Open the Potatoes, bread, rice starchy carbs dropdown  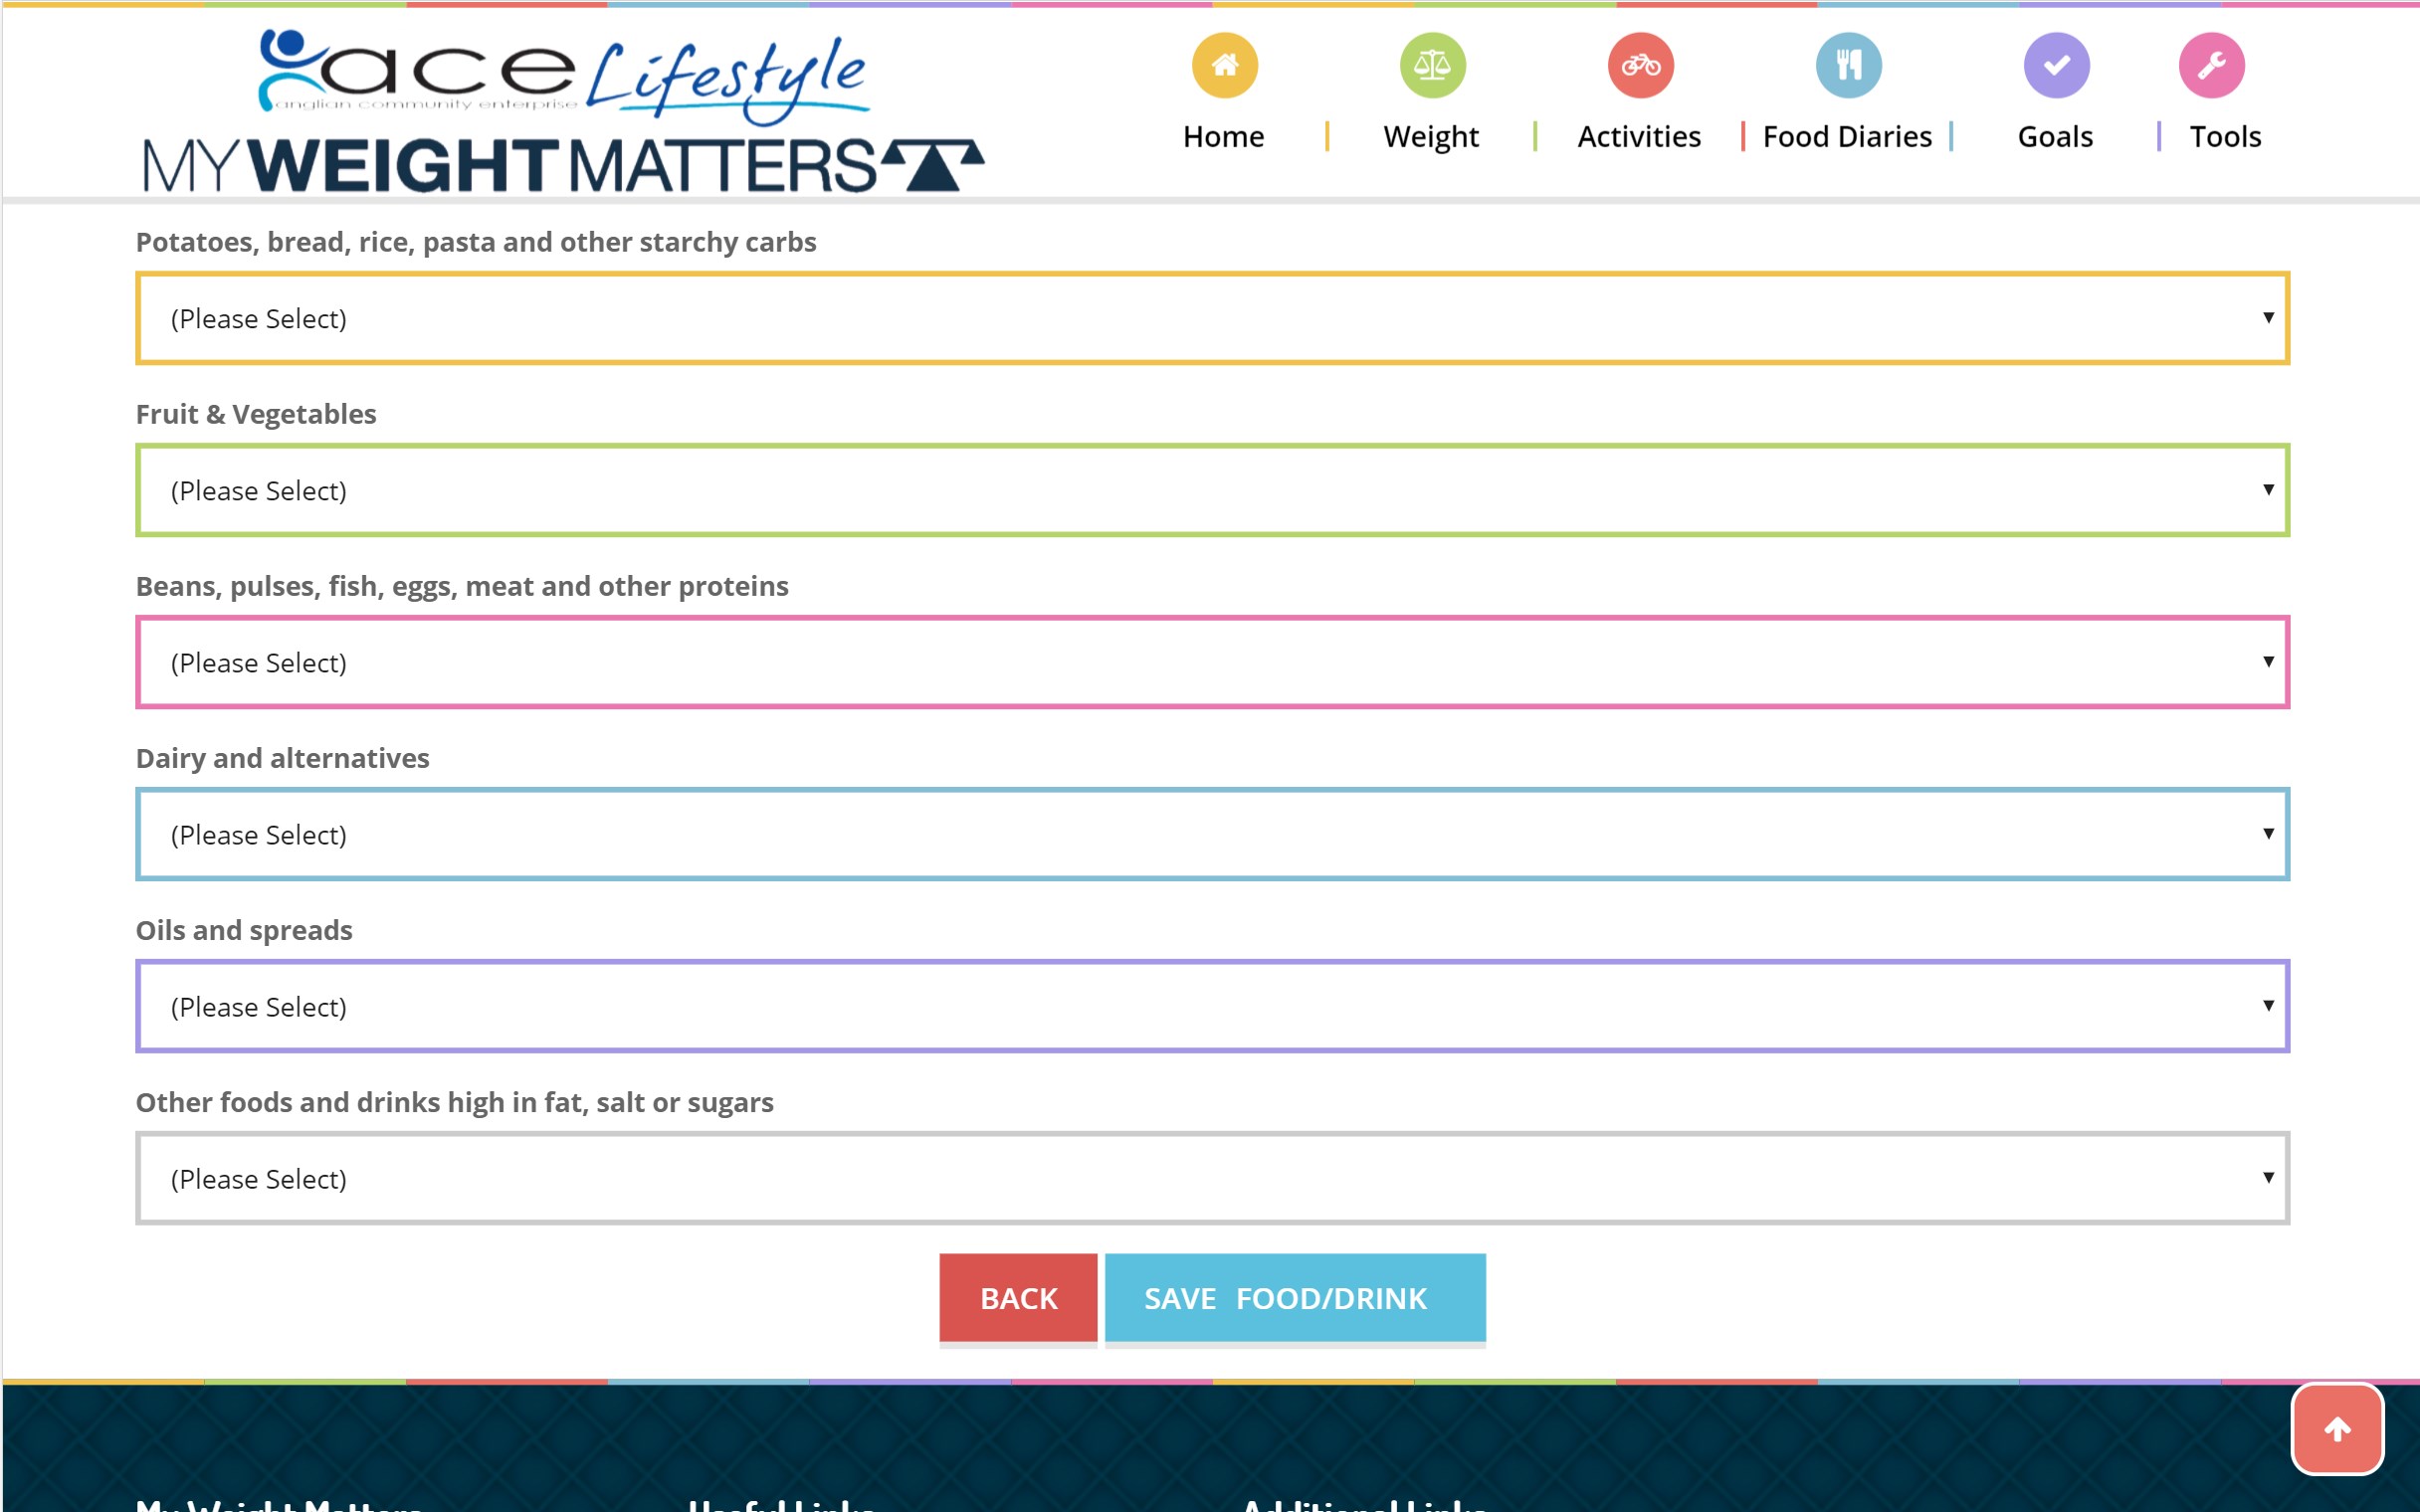[1212, 318]
